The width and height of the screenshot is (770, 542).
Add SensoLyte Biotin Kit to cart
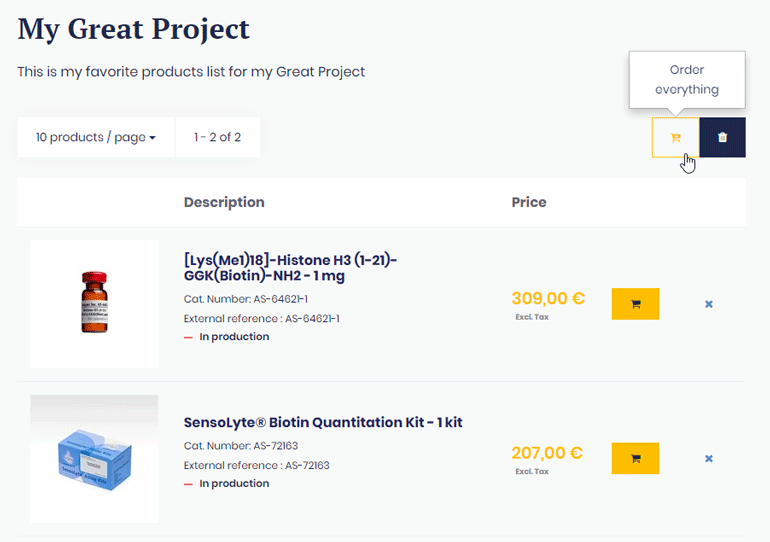(635, 458)
